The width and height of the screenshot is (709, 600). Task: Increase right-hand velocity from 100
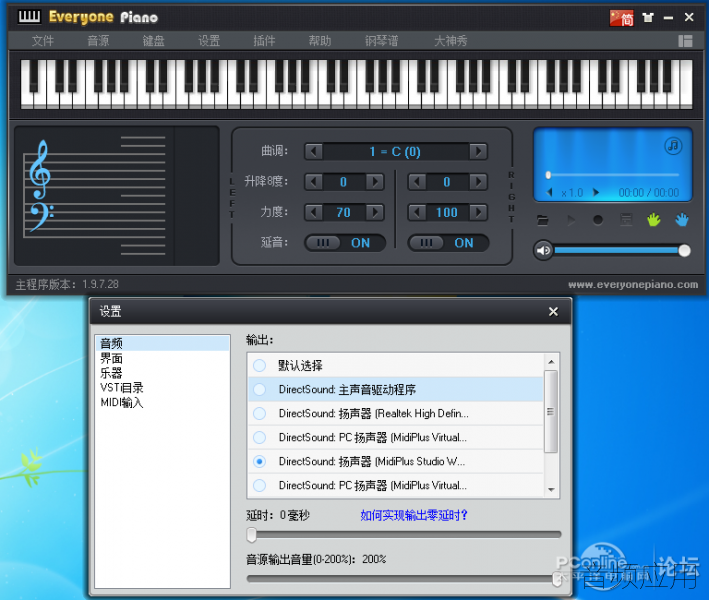coord(478,212)
